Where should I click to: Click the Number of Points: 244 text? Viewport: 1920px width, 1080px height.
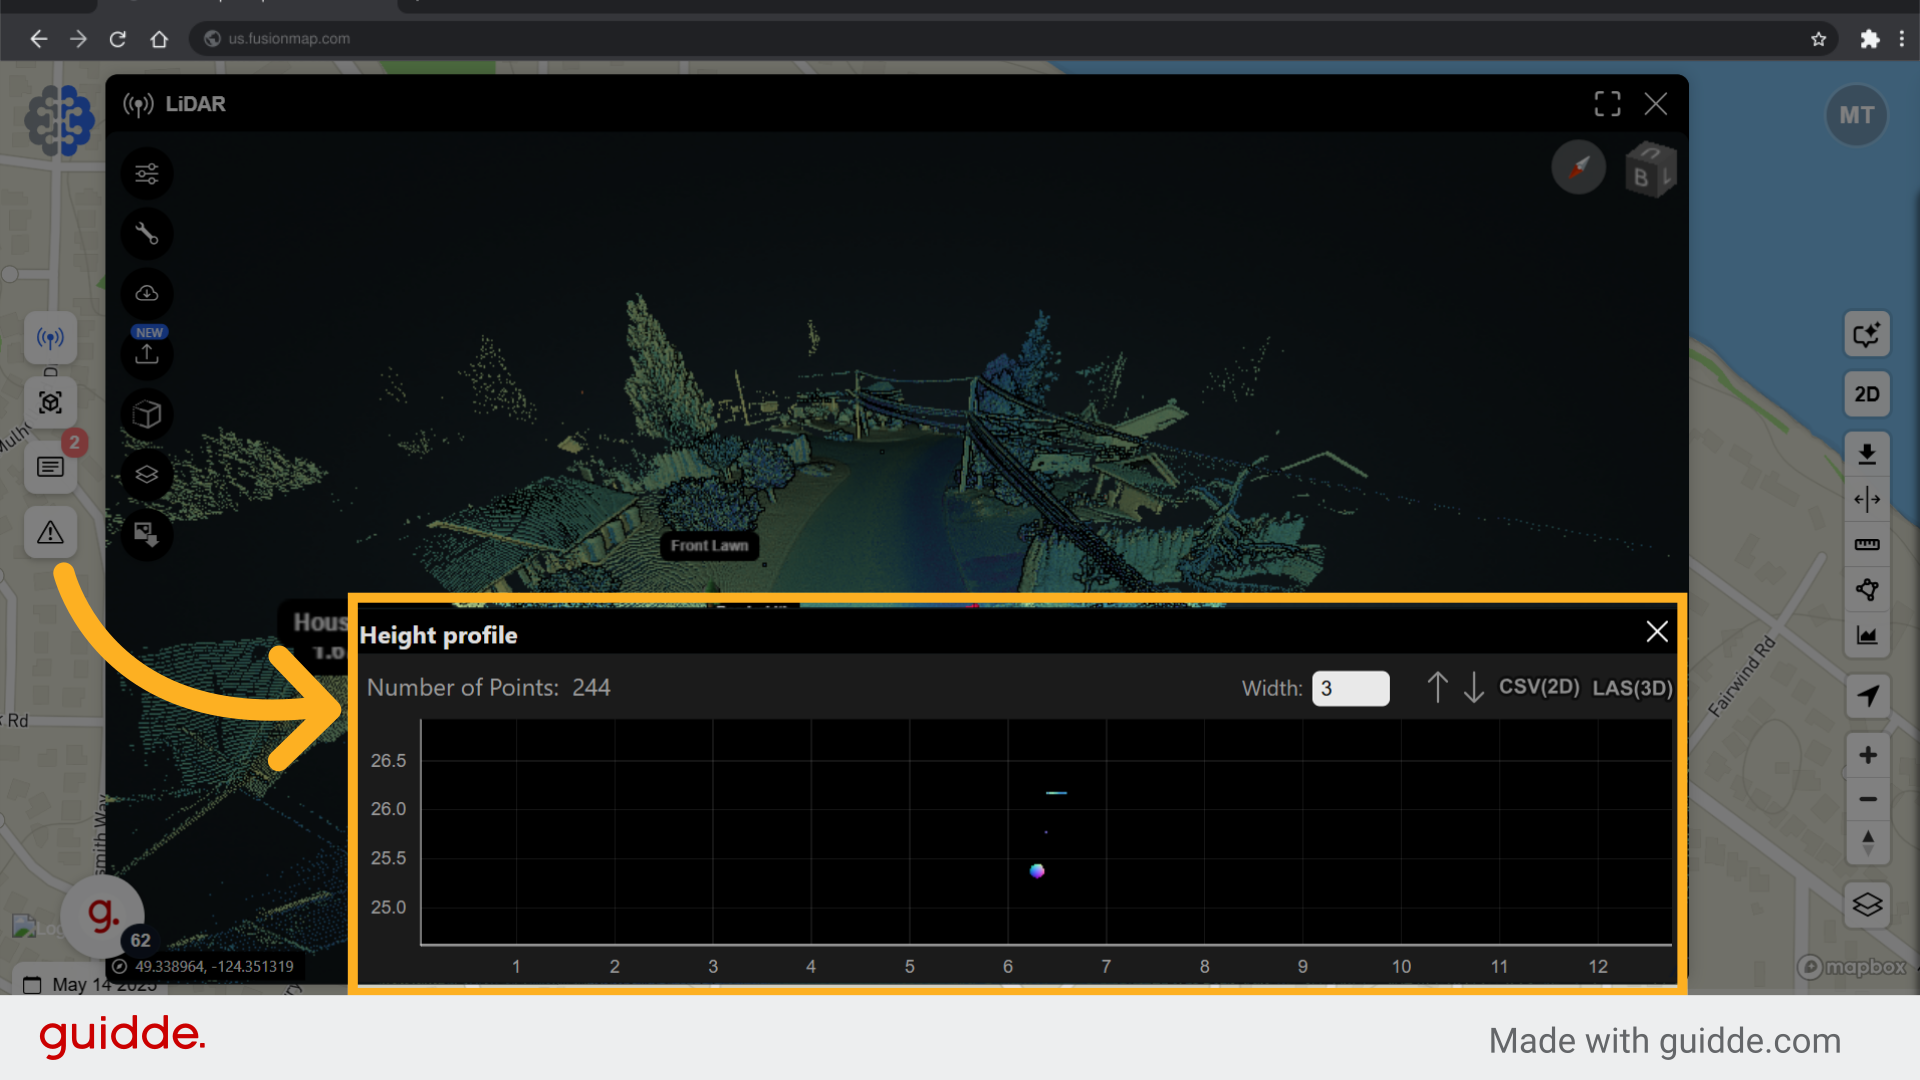488,687
